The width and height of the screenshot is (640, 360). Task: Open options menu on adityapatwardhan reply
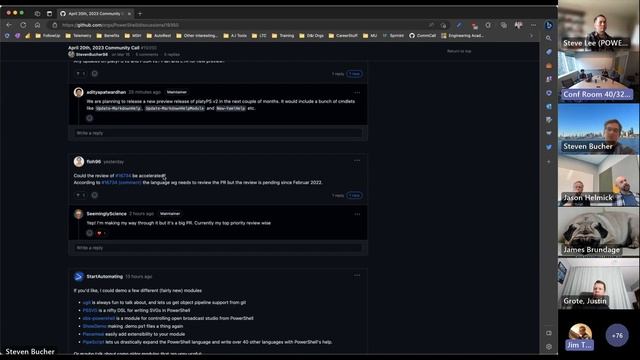coord(357,92)
